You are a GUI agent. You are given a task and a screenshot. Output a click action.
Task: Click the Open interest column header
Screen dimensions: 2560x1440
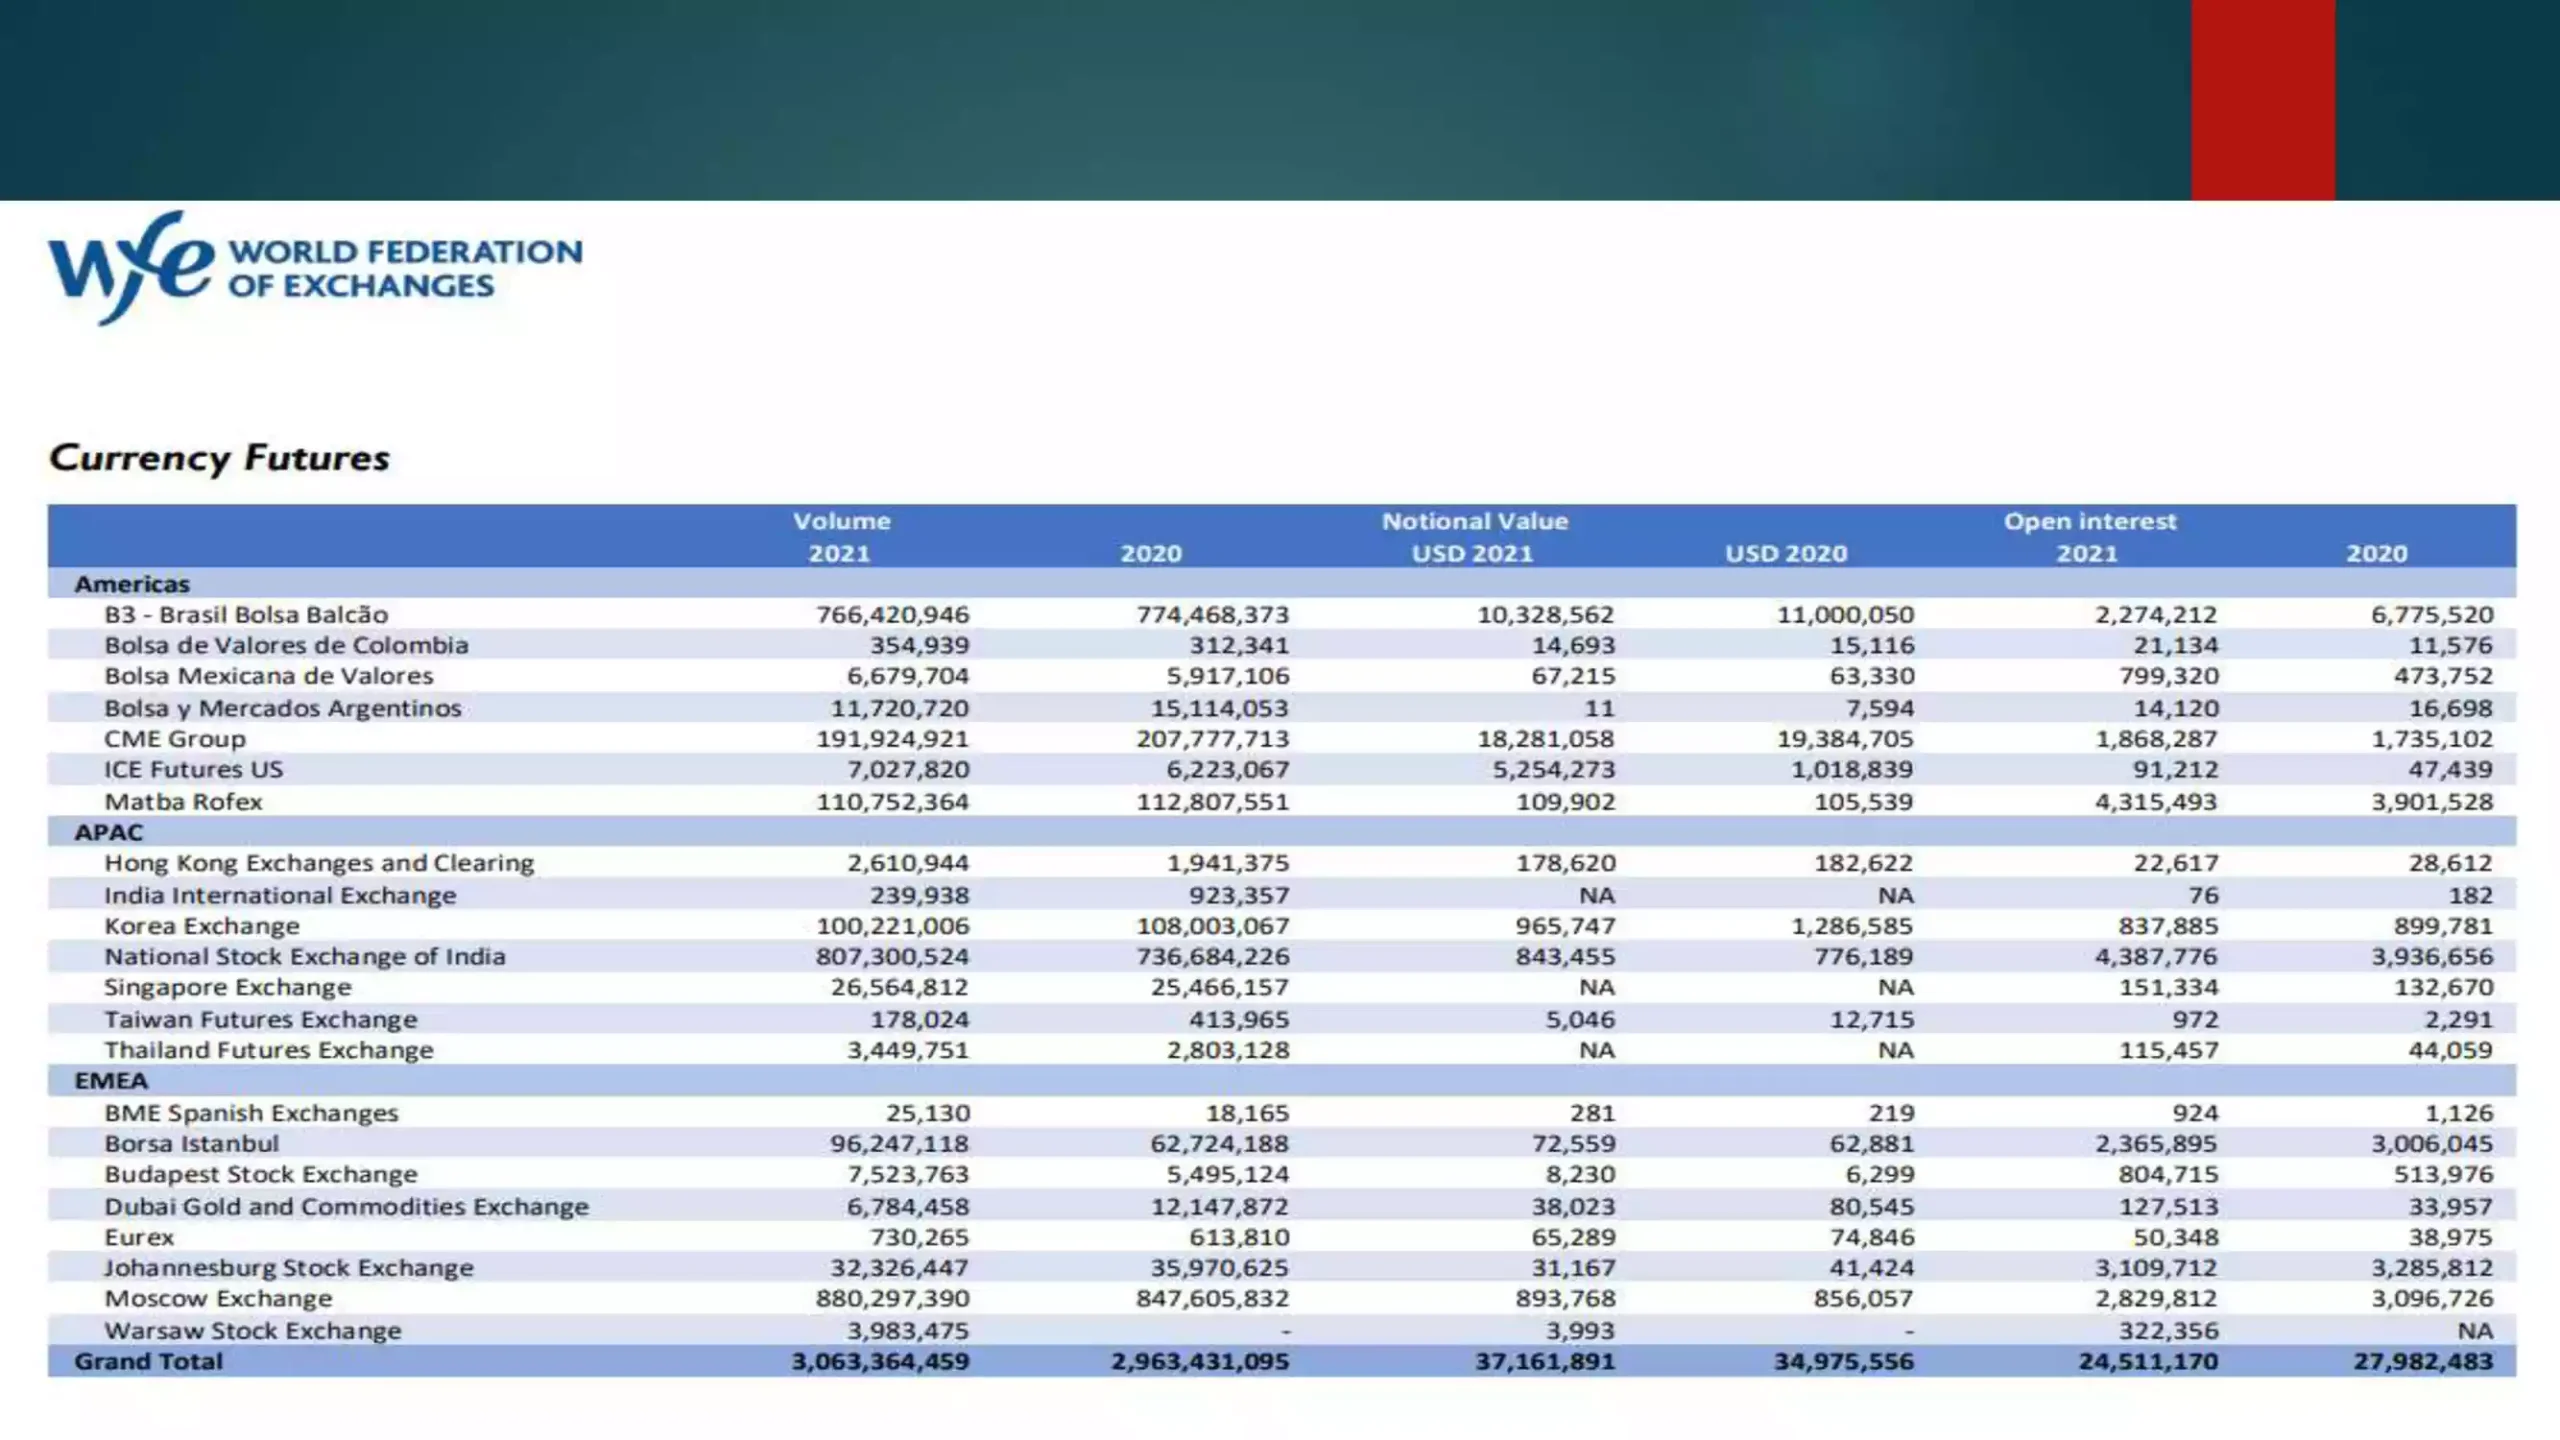click(x=2089, y=521)
